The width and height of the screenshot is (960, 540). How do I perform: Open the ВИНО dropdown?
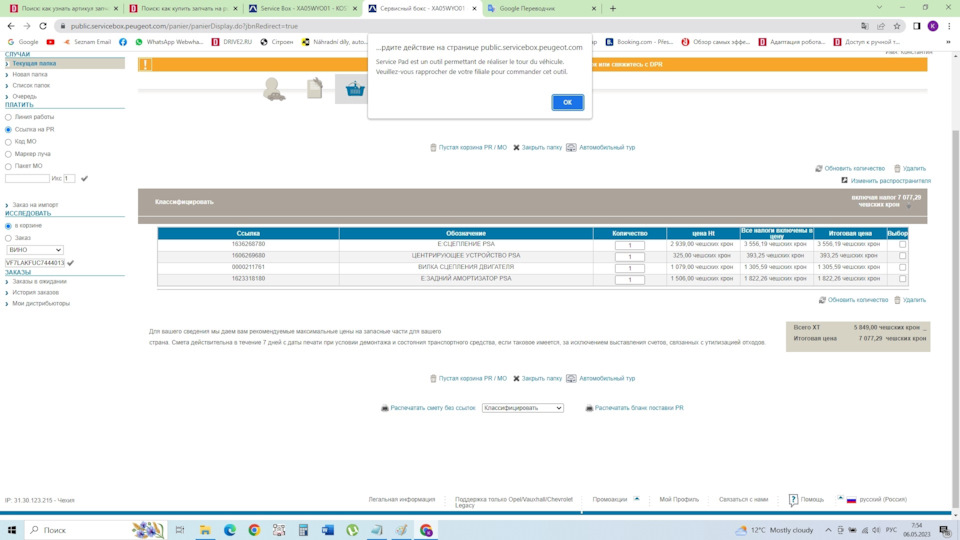click(x=35, y=250)
